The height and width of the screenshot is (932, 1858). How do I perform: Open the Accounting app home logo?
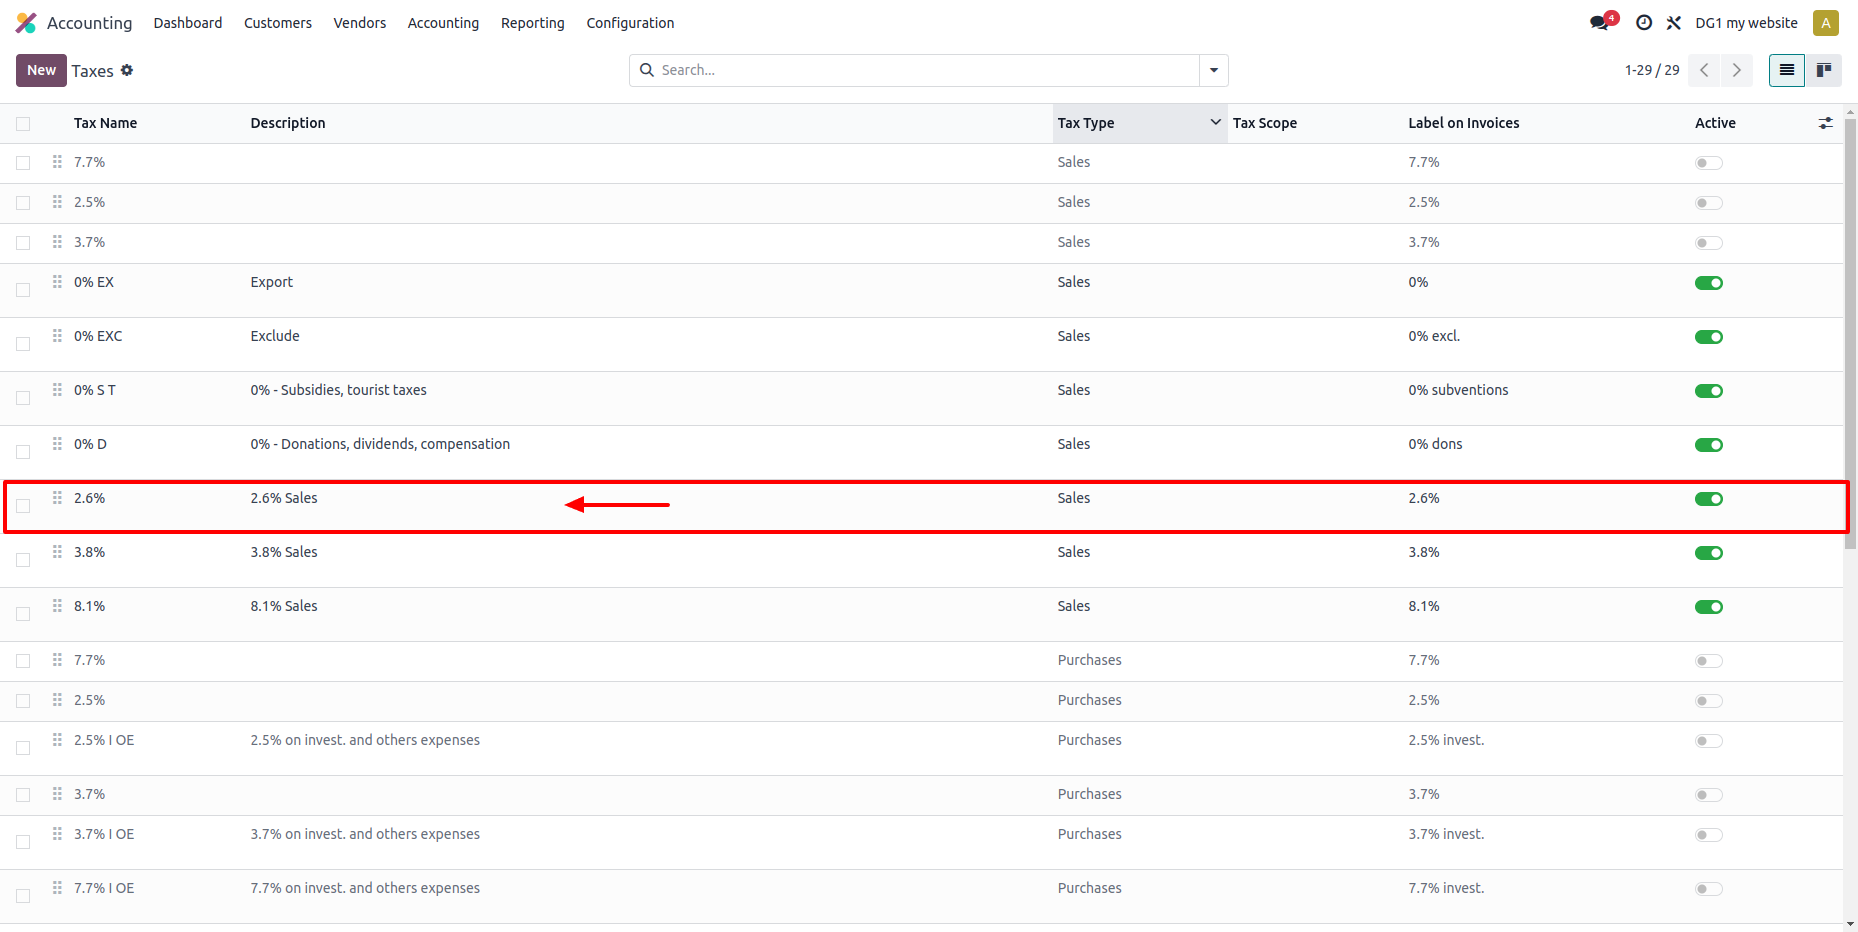26,23
